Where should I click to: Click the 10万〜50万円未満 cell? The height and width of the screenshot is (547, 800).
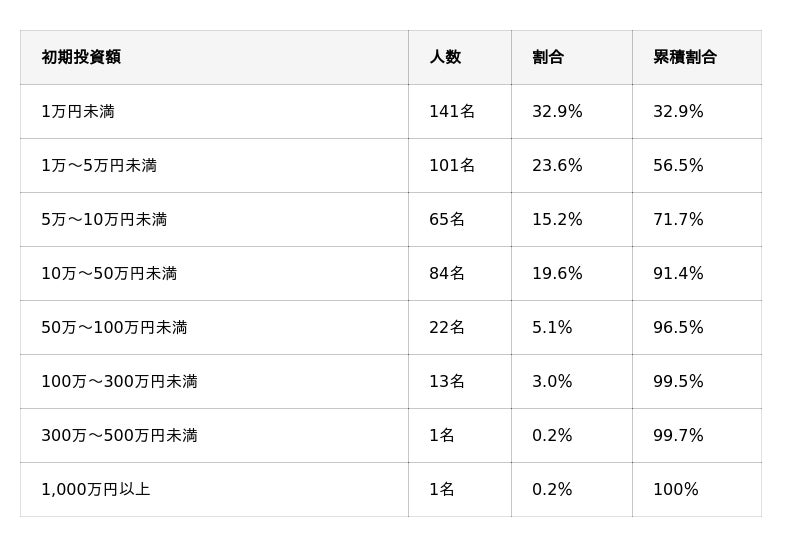click(x=109, y=273)
